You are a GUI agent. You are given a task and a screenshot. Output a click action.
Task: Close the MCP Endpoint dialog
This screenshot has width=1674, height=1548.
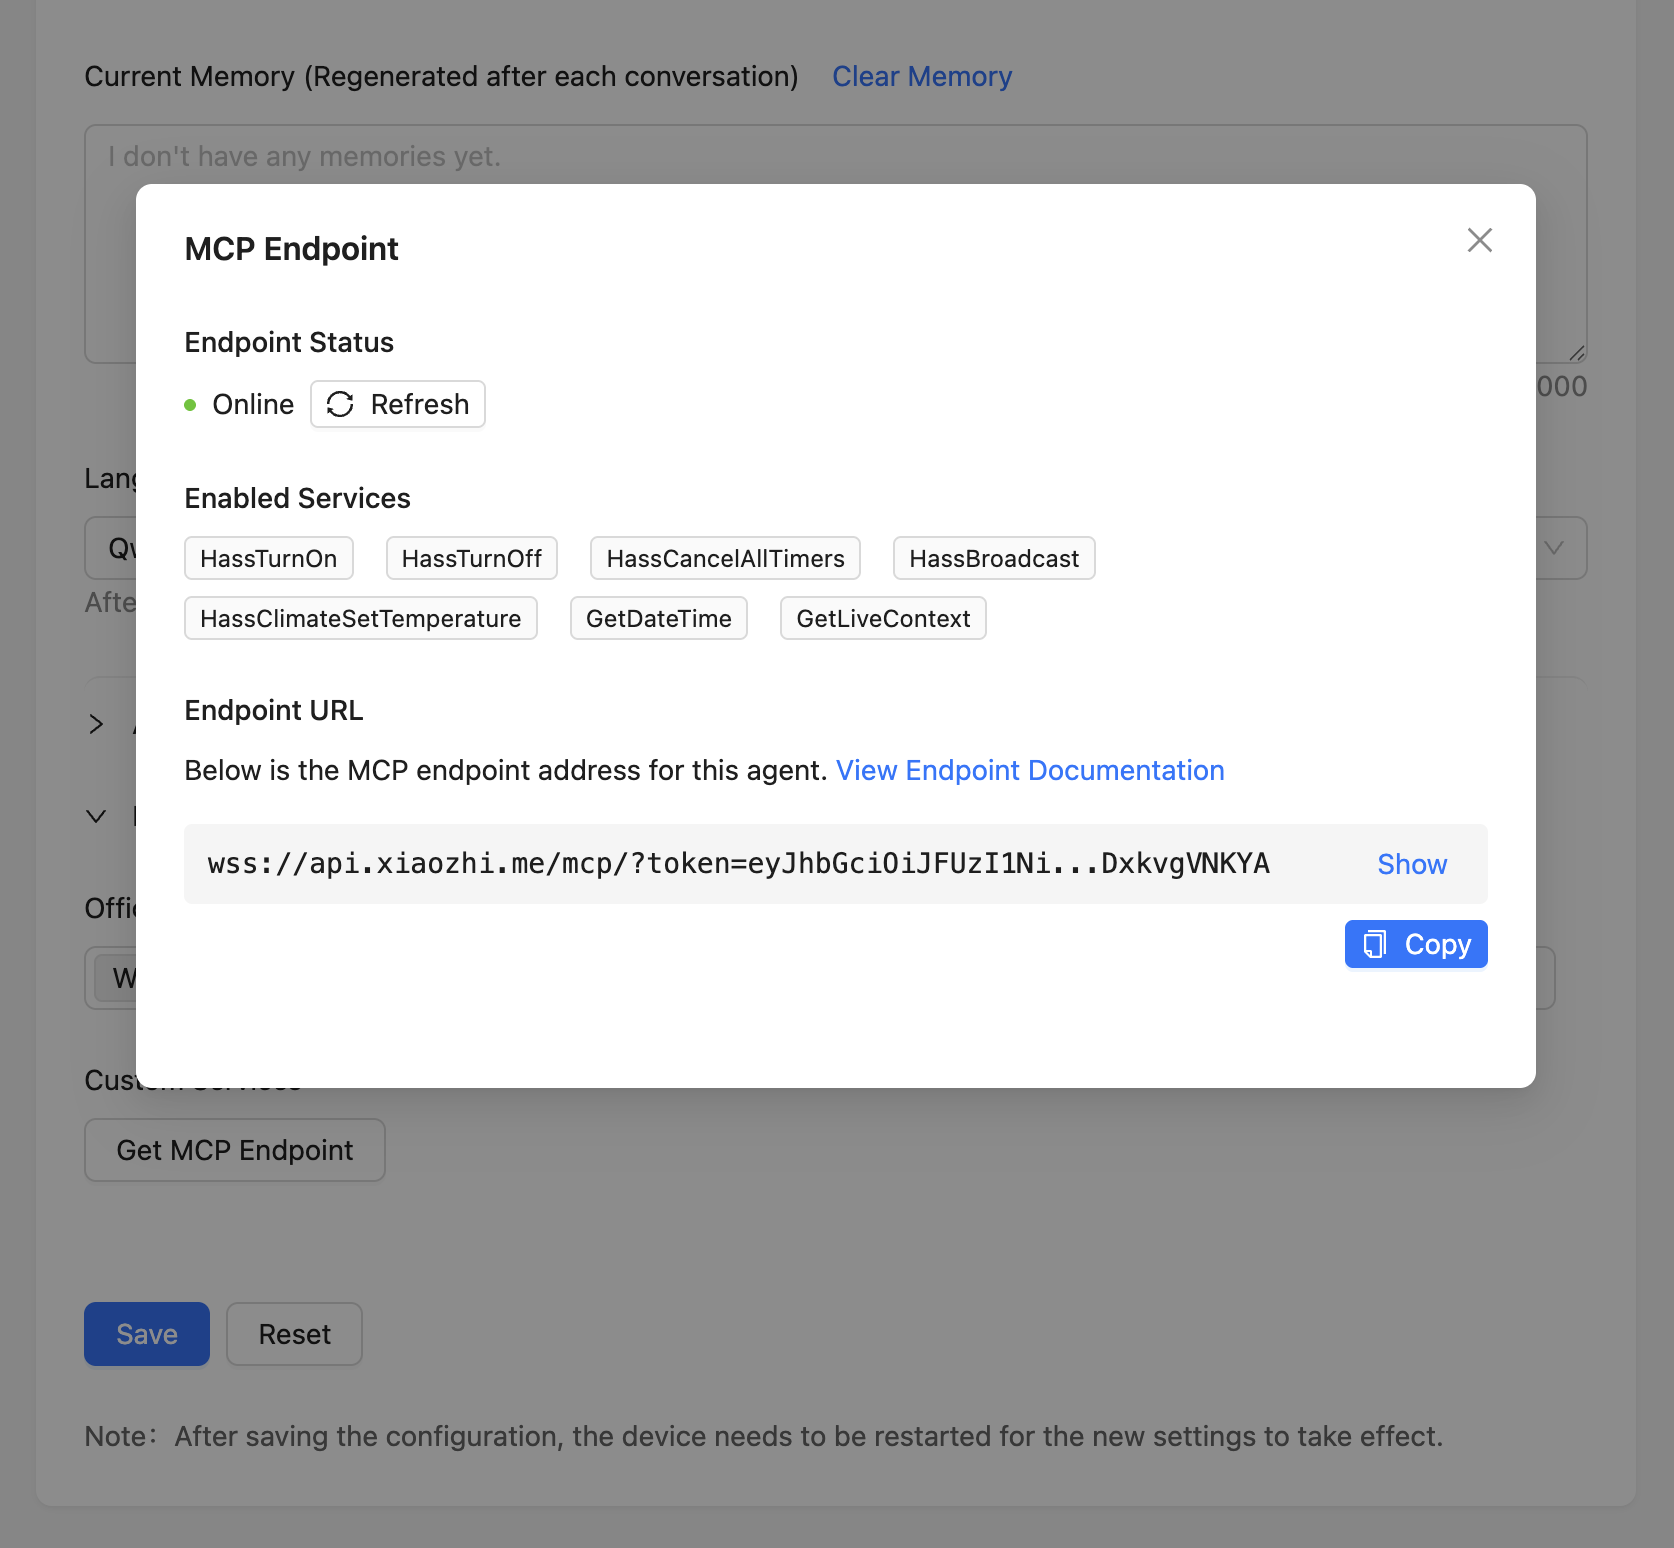coord(1479,240)
